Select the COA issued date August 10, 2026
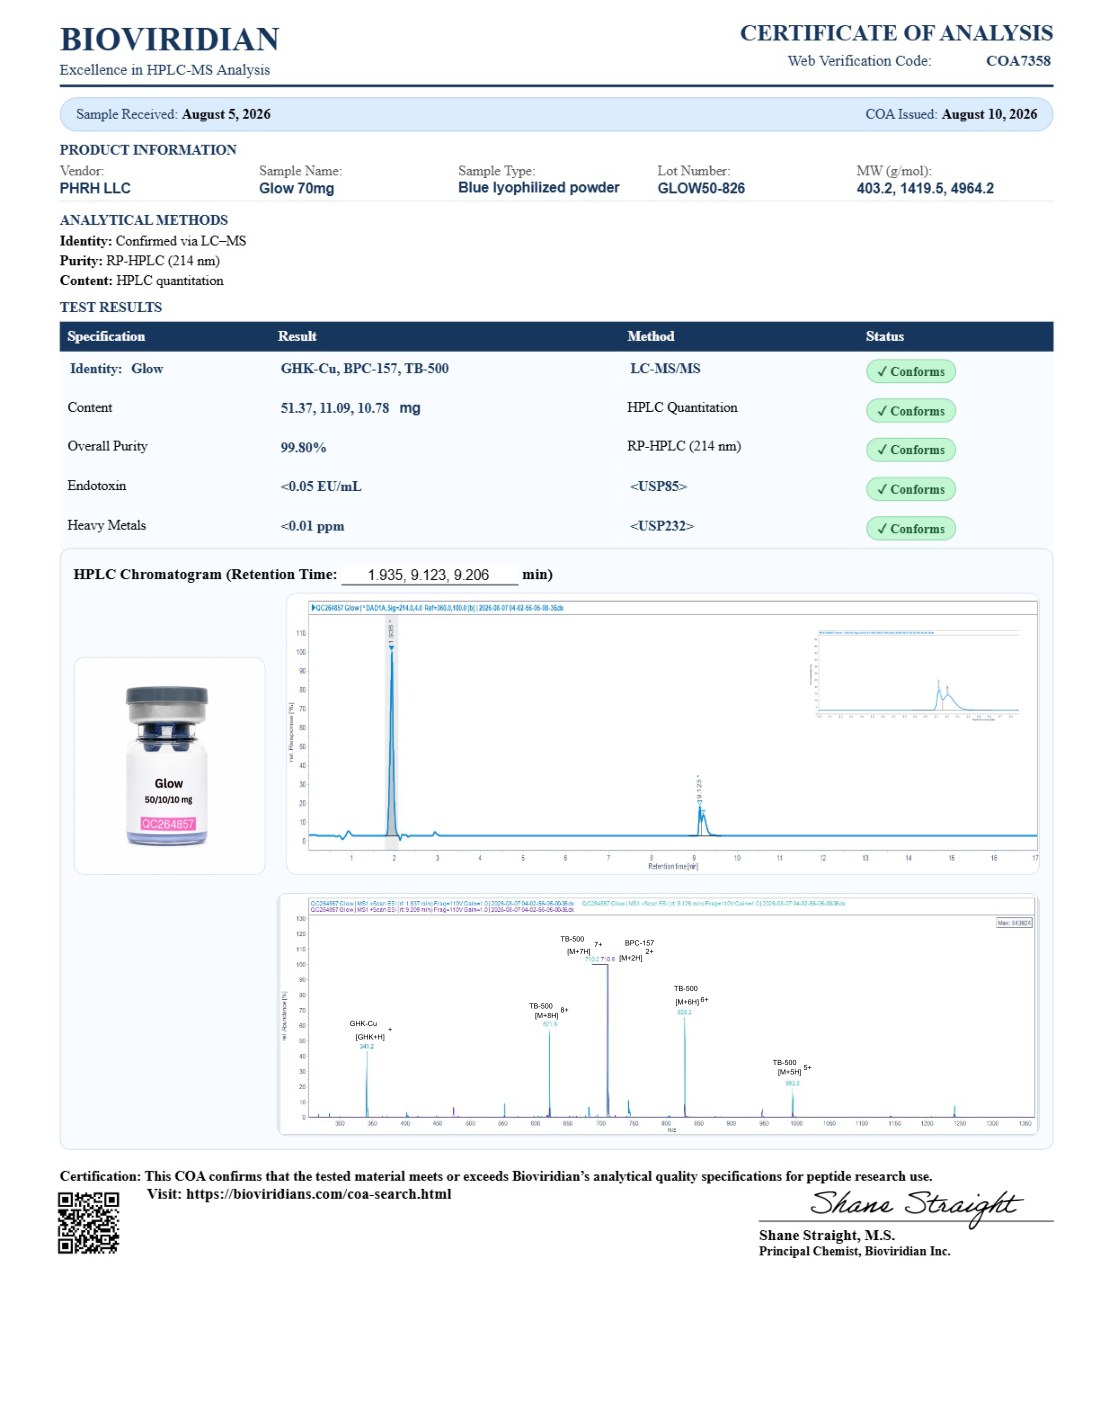 pyautogui.click(x=989, y=114)
